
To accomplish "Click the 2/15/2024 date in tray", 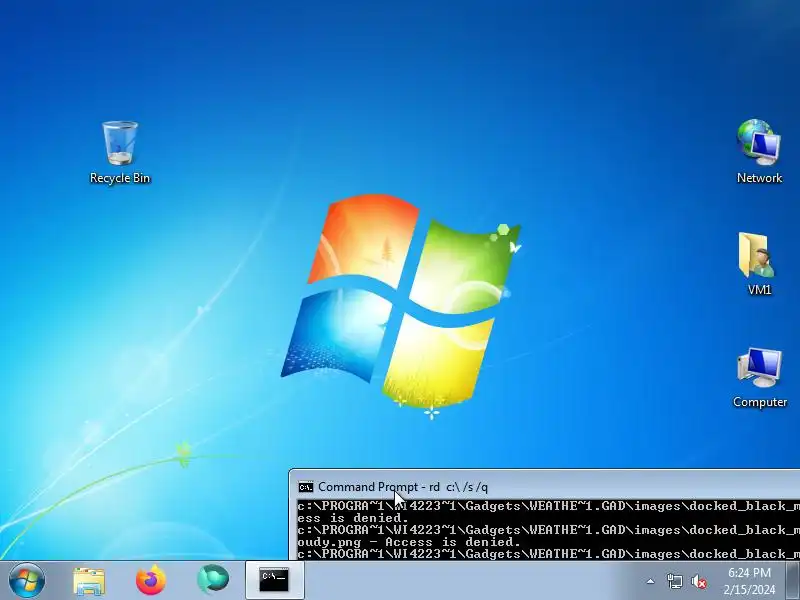I will pos(749,590).
